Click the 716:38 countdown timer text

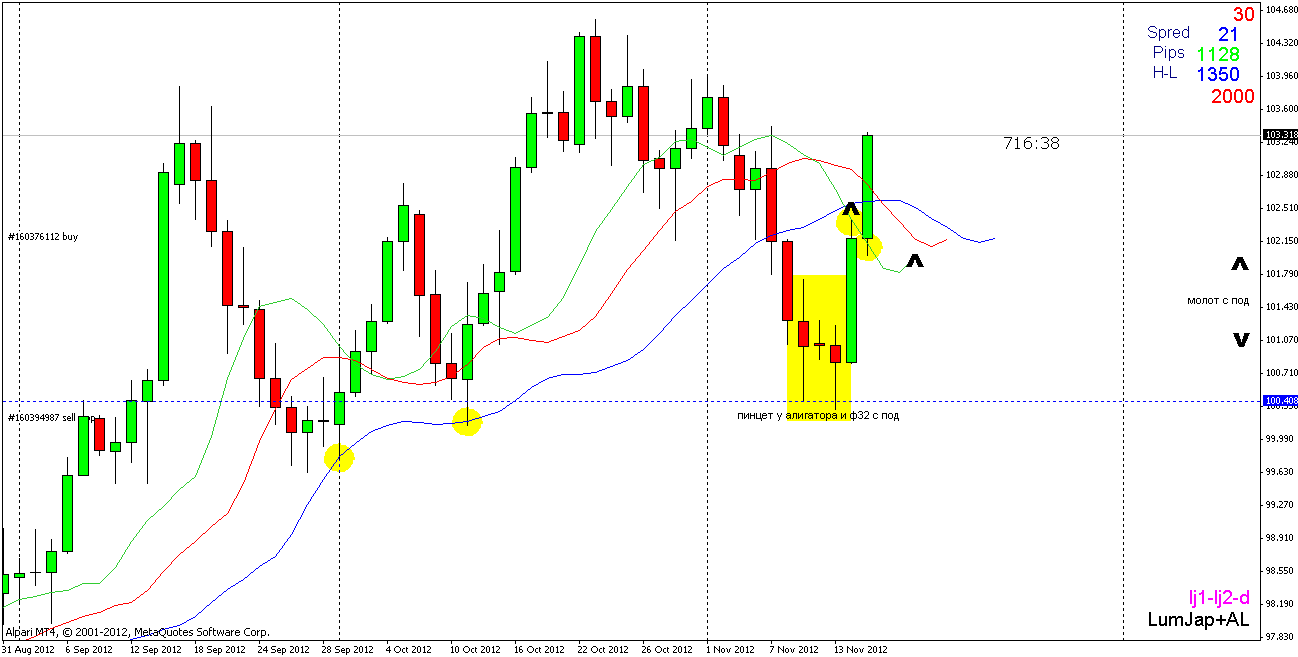click(x=1031, y=144)
